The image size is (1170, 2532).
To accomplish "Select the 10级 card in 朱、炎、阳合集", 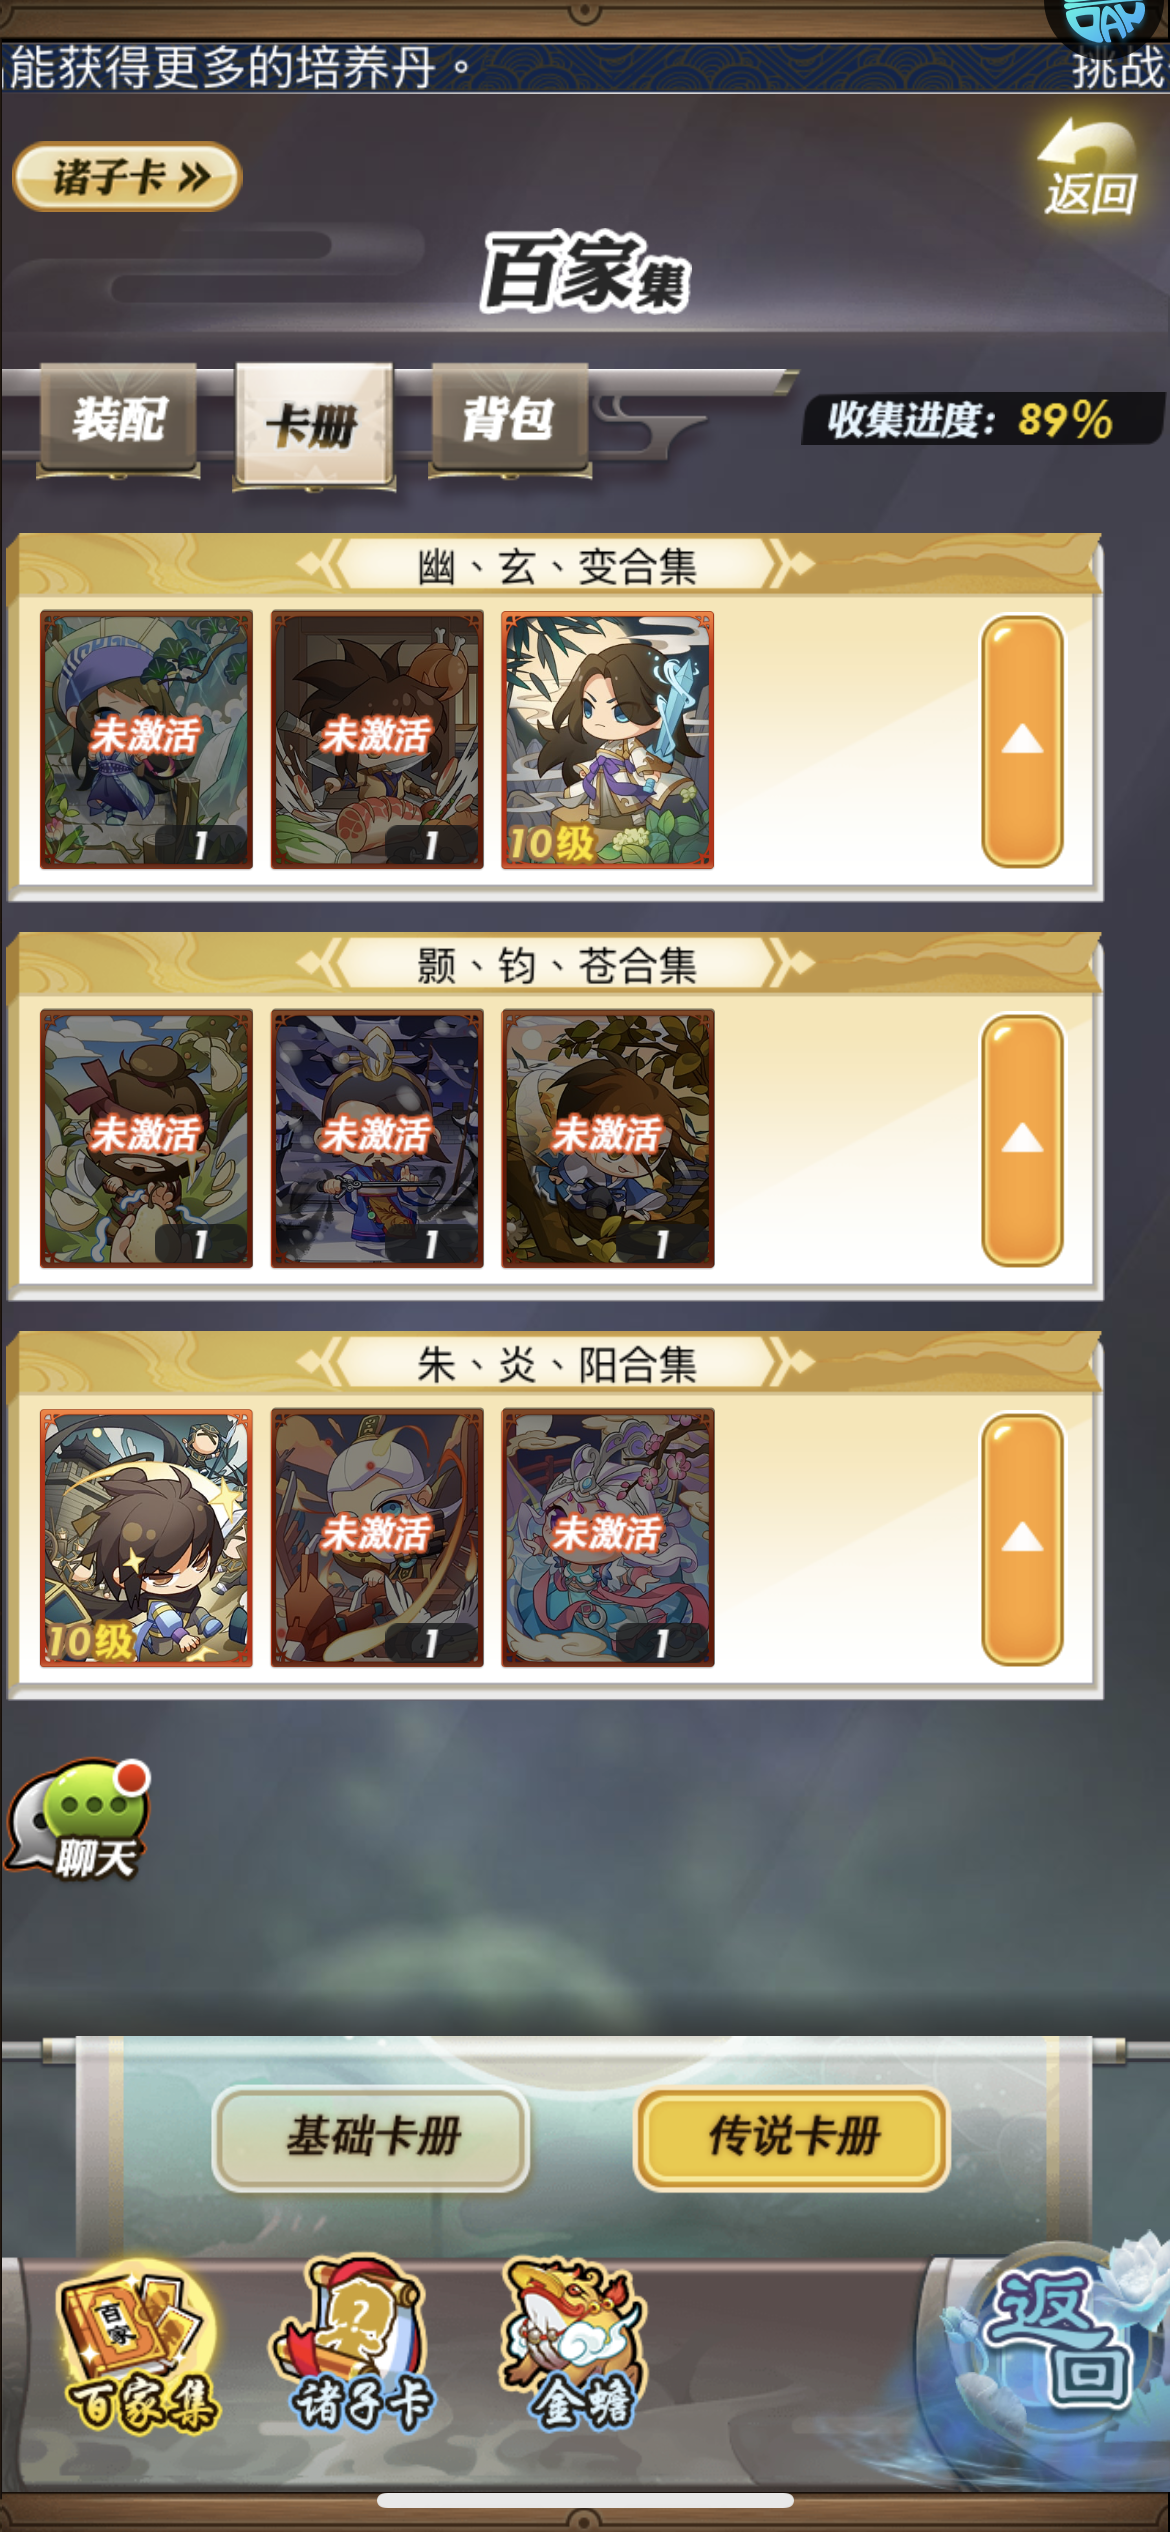I will [x=146, y=1538].
